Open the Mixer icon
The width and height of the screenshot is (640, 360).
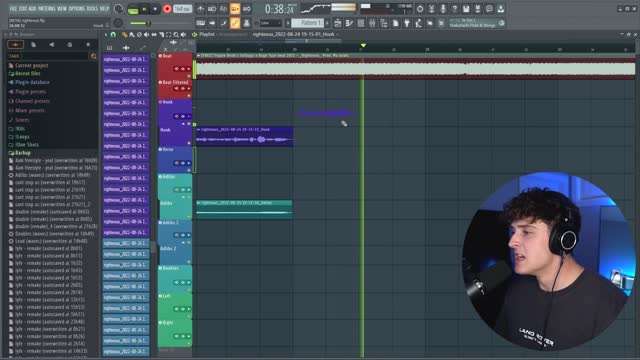[372, 23]
